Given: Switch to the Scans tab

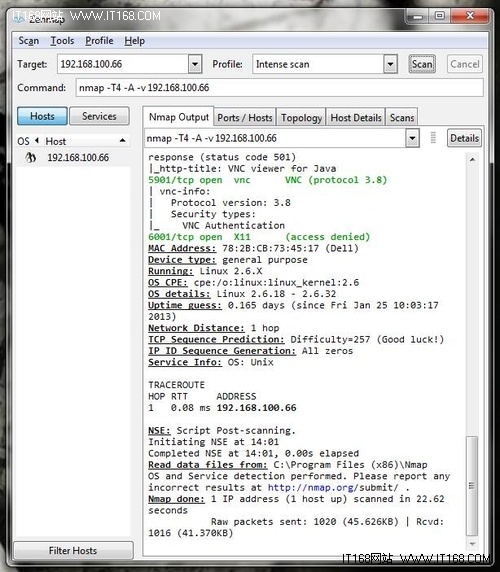Looking at the screenshot, I should [x=402, y=118].
